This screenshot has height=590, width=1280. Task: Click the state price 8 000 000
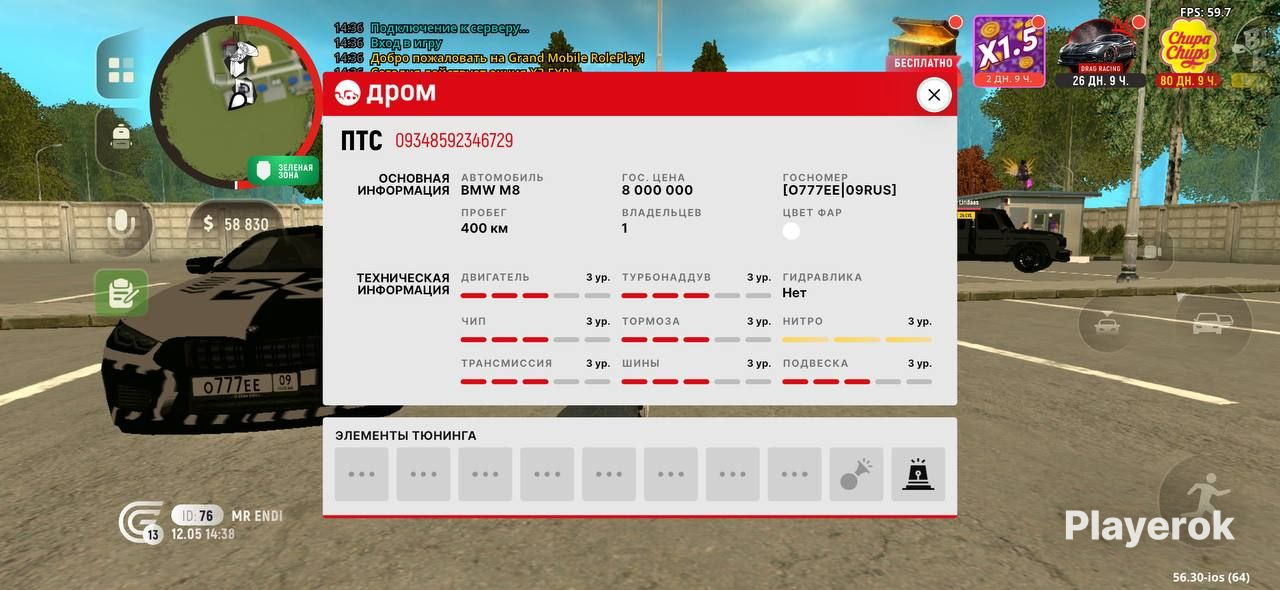pos(657,190)
